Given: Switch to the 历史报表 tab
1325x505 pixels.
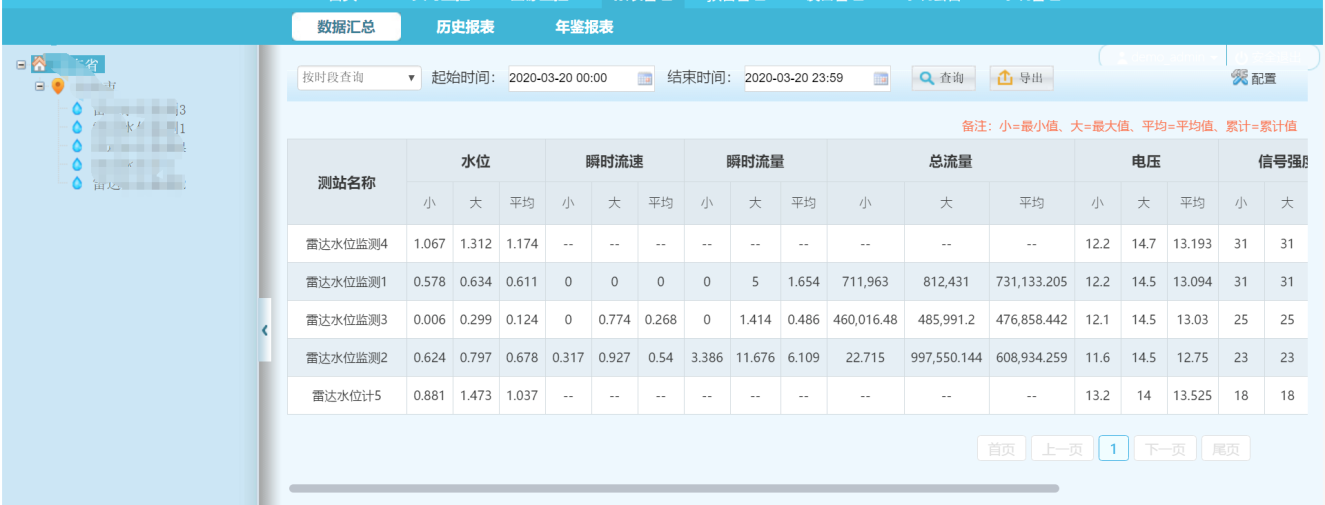Looking at the screenshot, I should pos(465,27).
